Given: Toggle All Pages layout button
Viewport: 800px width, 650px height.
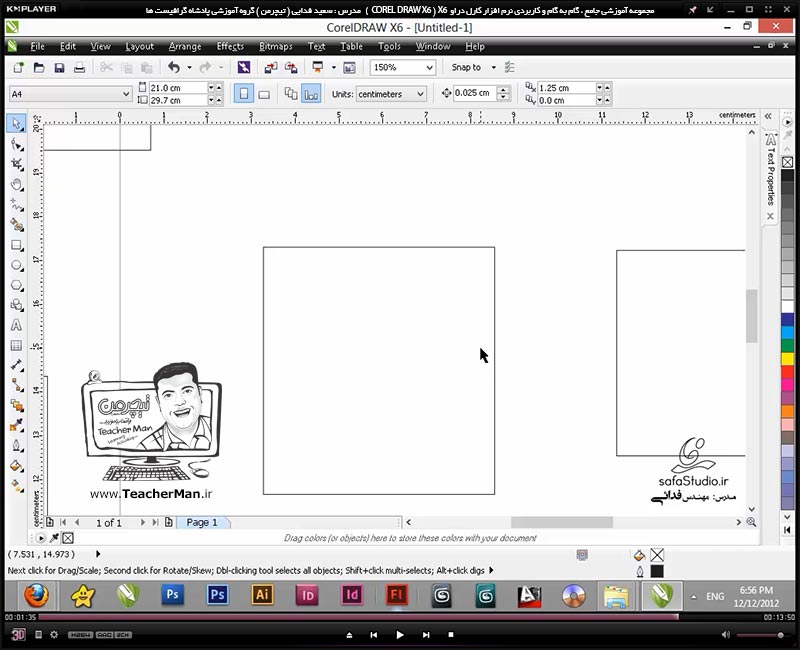Looking at the screenshot, I should click(291, 94).
